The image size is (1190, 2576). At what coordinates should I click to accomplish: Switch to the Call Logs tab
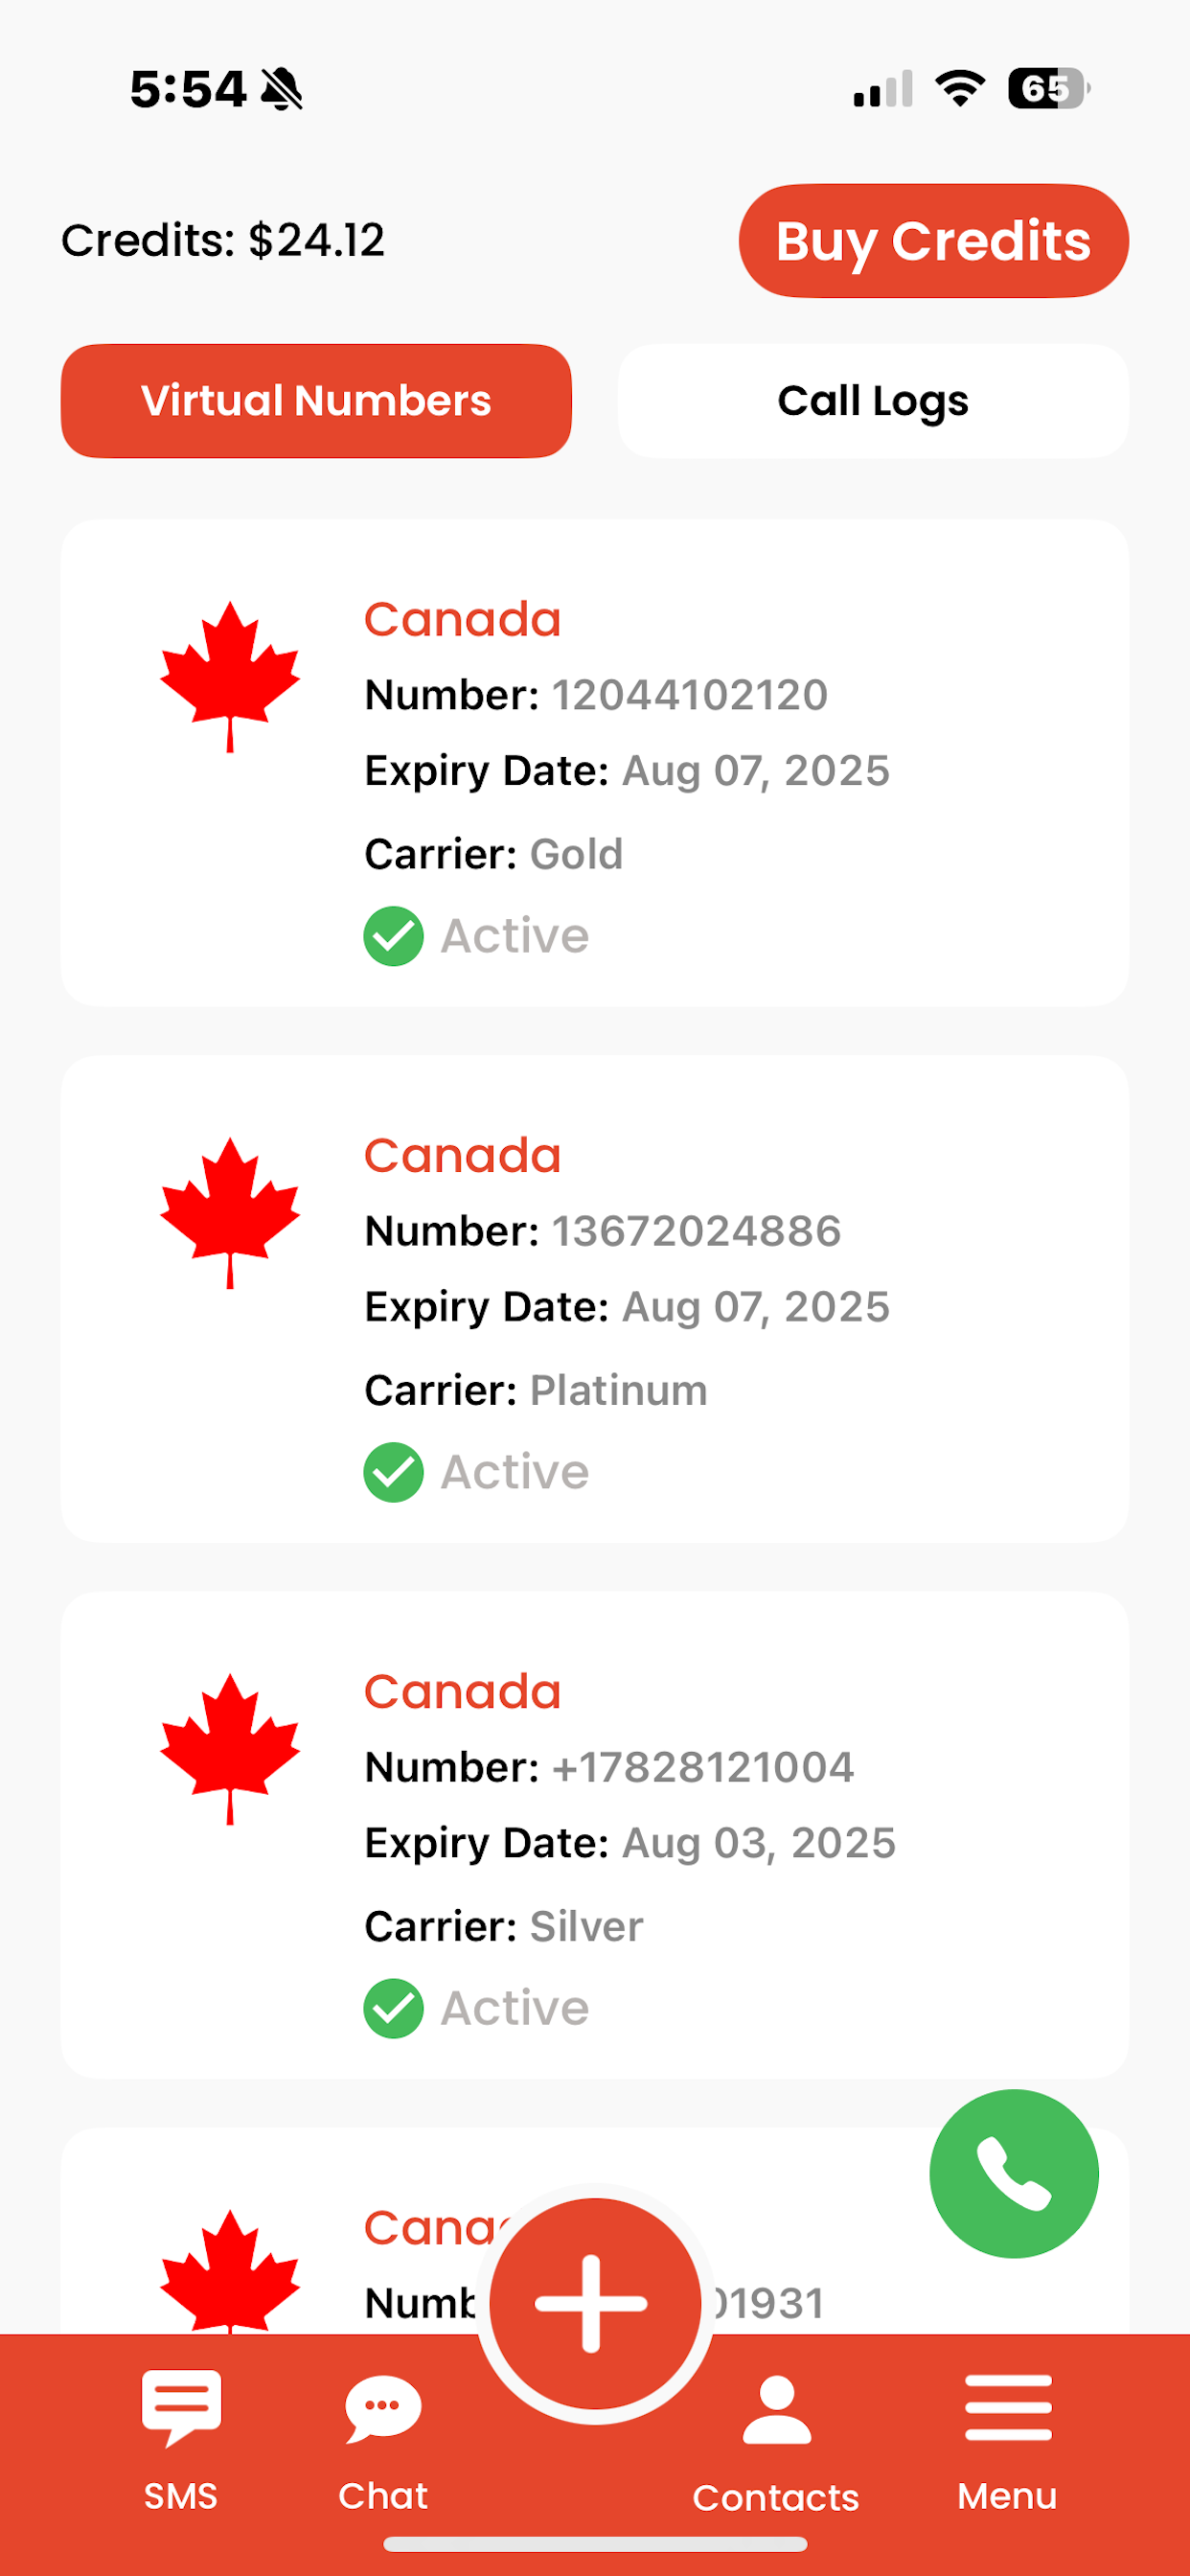coord(873,401)
